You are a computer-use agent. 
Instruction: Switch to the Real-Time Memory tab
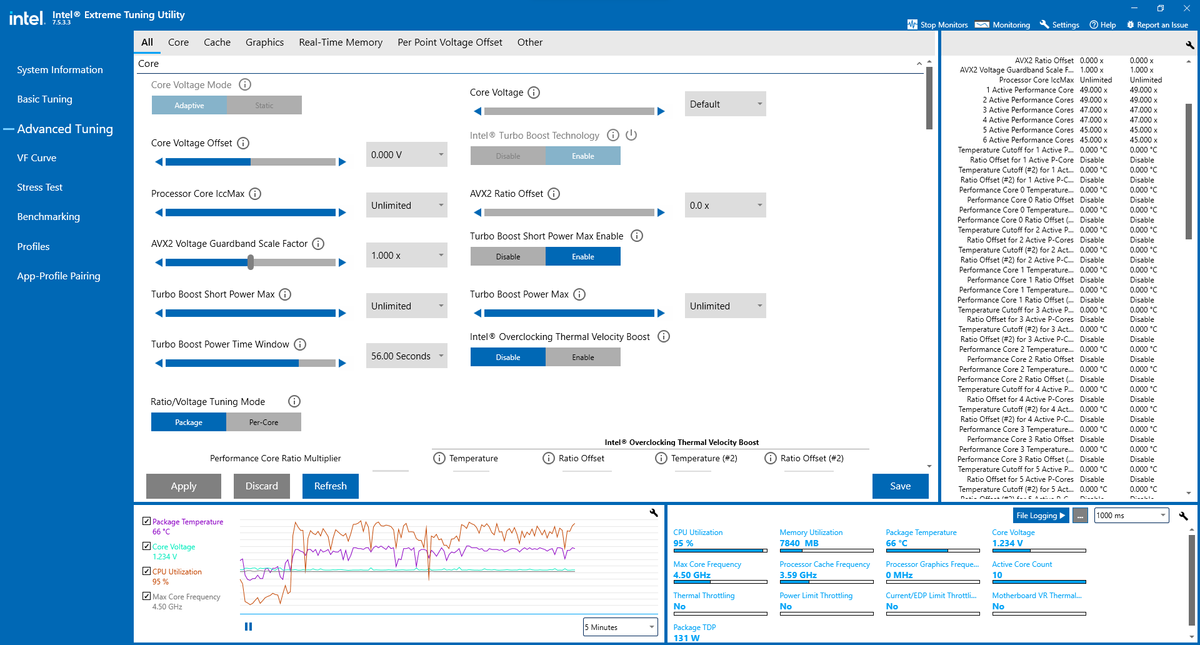[340, 42]
